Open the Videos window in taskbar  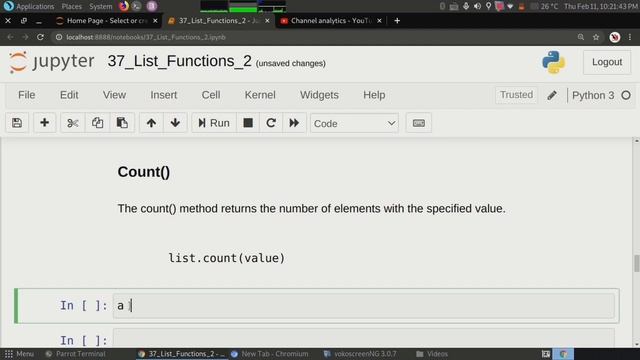tap(432, 354)
